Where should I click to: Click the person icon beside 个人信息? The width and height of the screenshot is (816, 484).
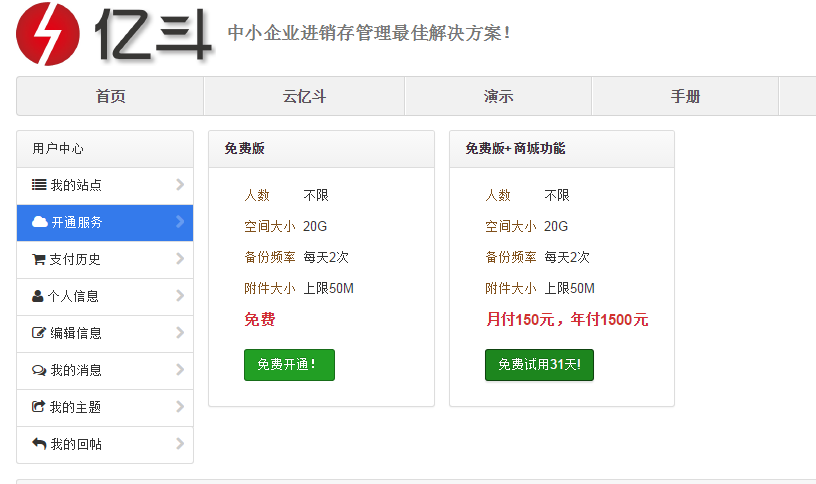tap(38, 296)
